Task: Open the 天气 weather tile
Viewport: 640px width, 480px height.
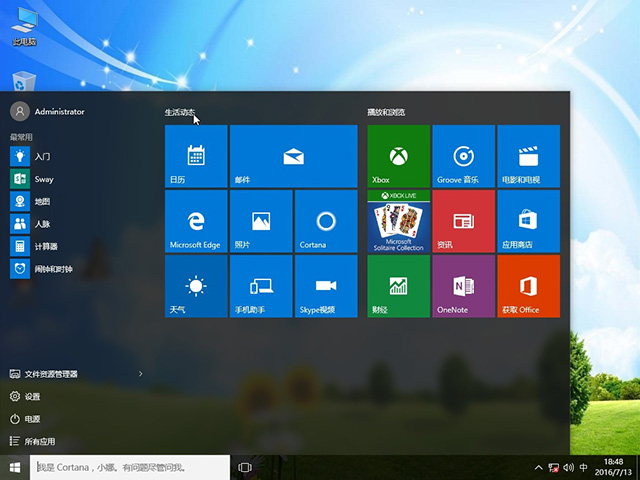Action: point(196,286)
